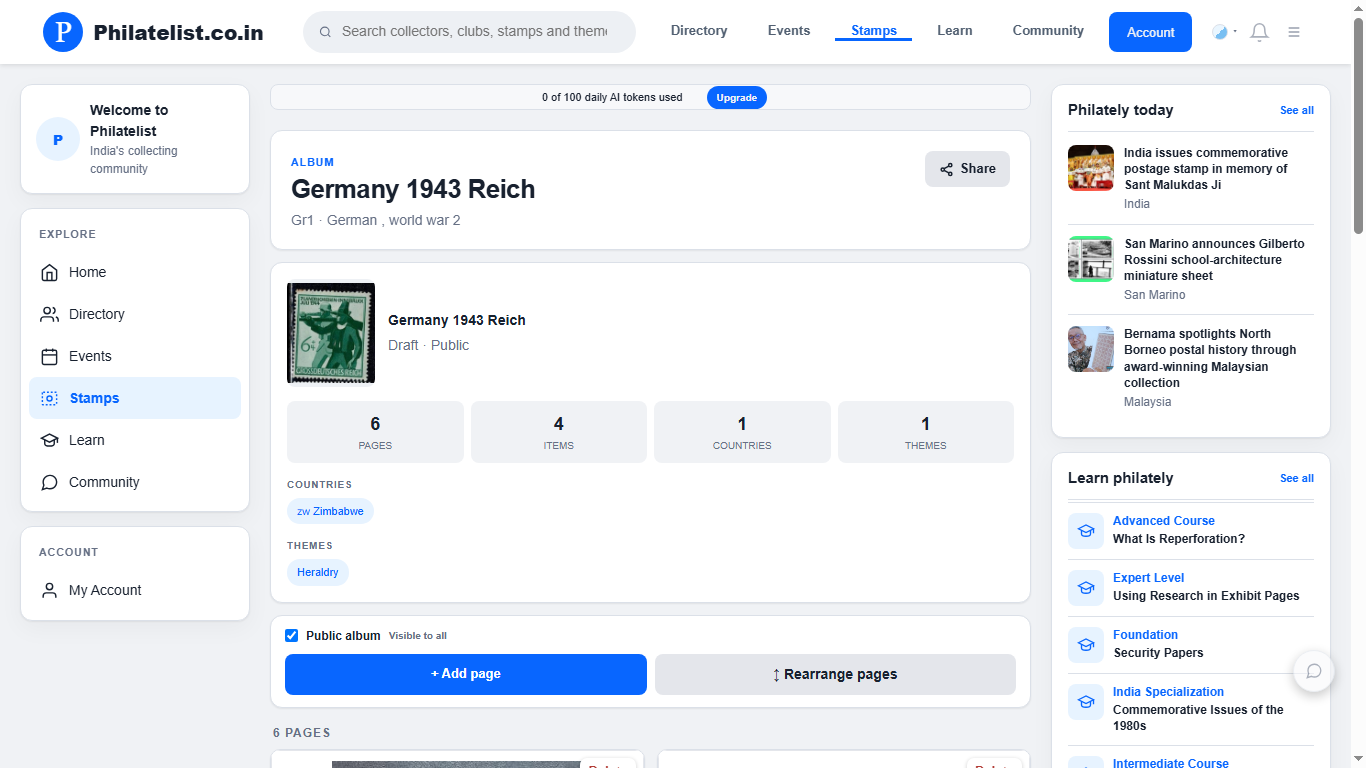Viewport: 1366px width, 768px height.
Task: Open See all for Learn philately
Action: coord(1297,478)
